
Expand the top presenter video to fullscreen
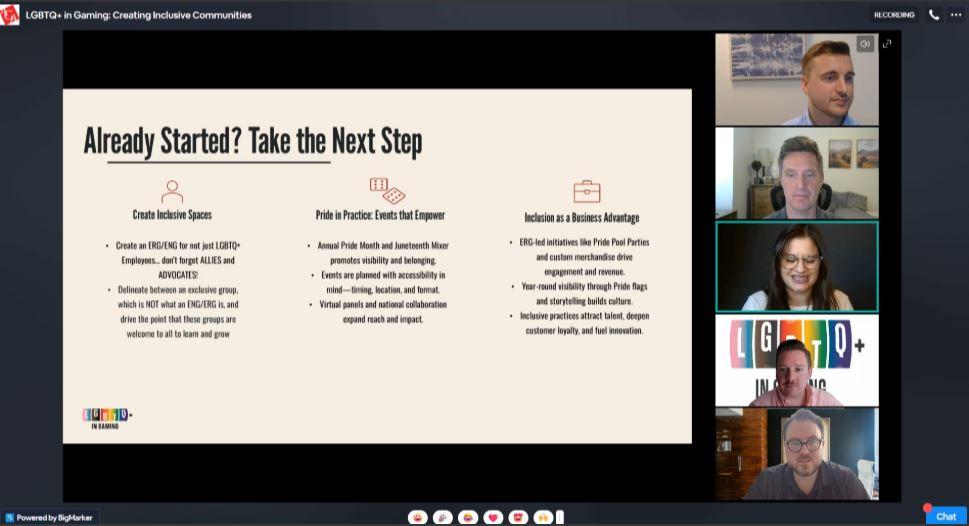click(x=887, y=44)
